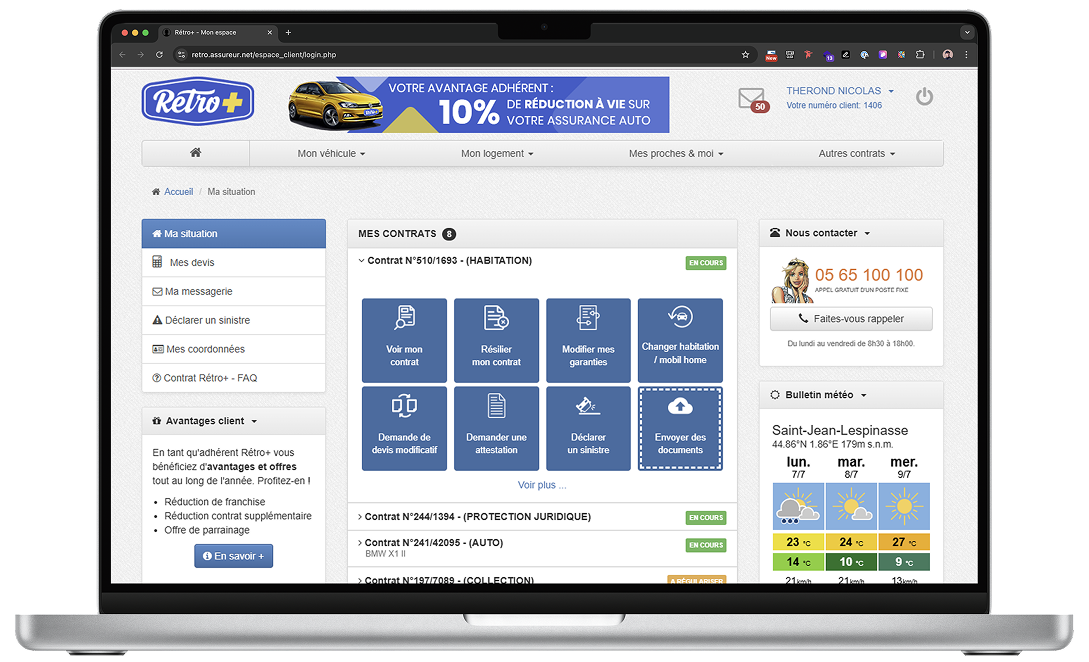Viewport: 1089px width, 662px height.
Task: Select 'Mes devis' in the sidebar
Action: point(191,263)
